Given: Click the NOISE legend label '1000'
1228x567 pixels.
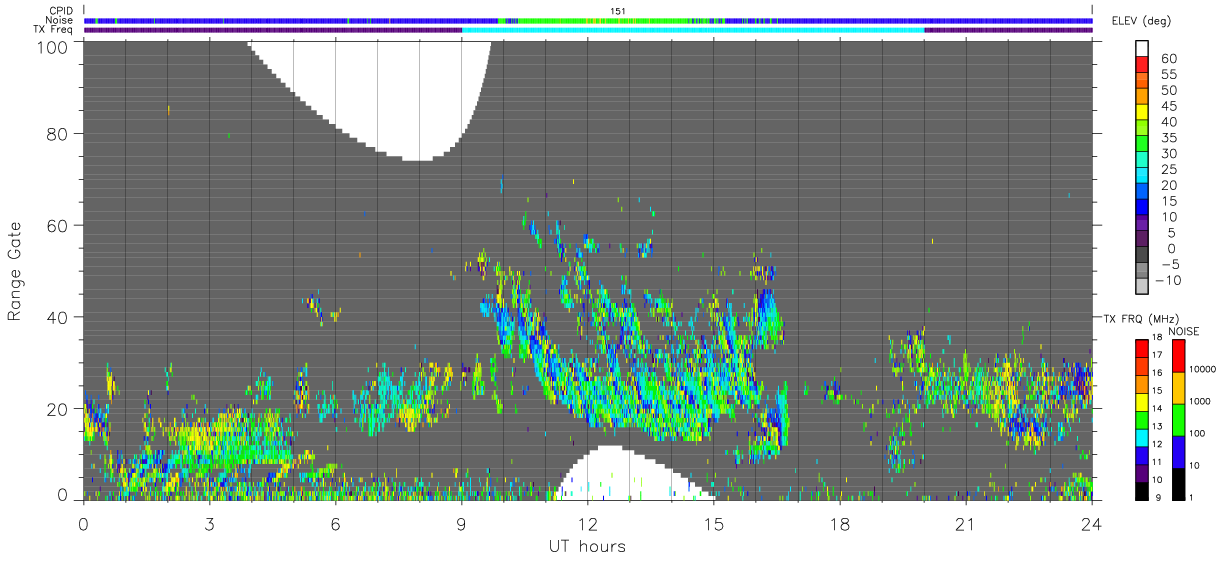Looking at the screenshot, I should pos(1199,401).
